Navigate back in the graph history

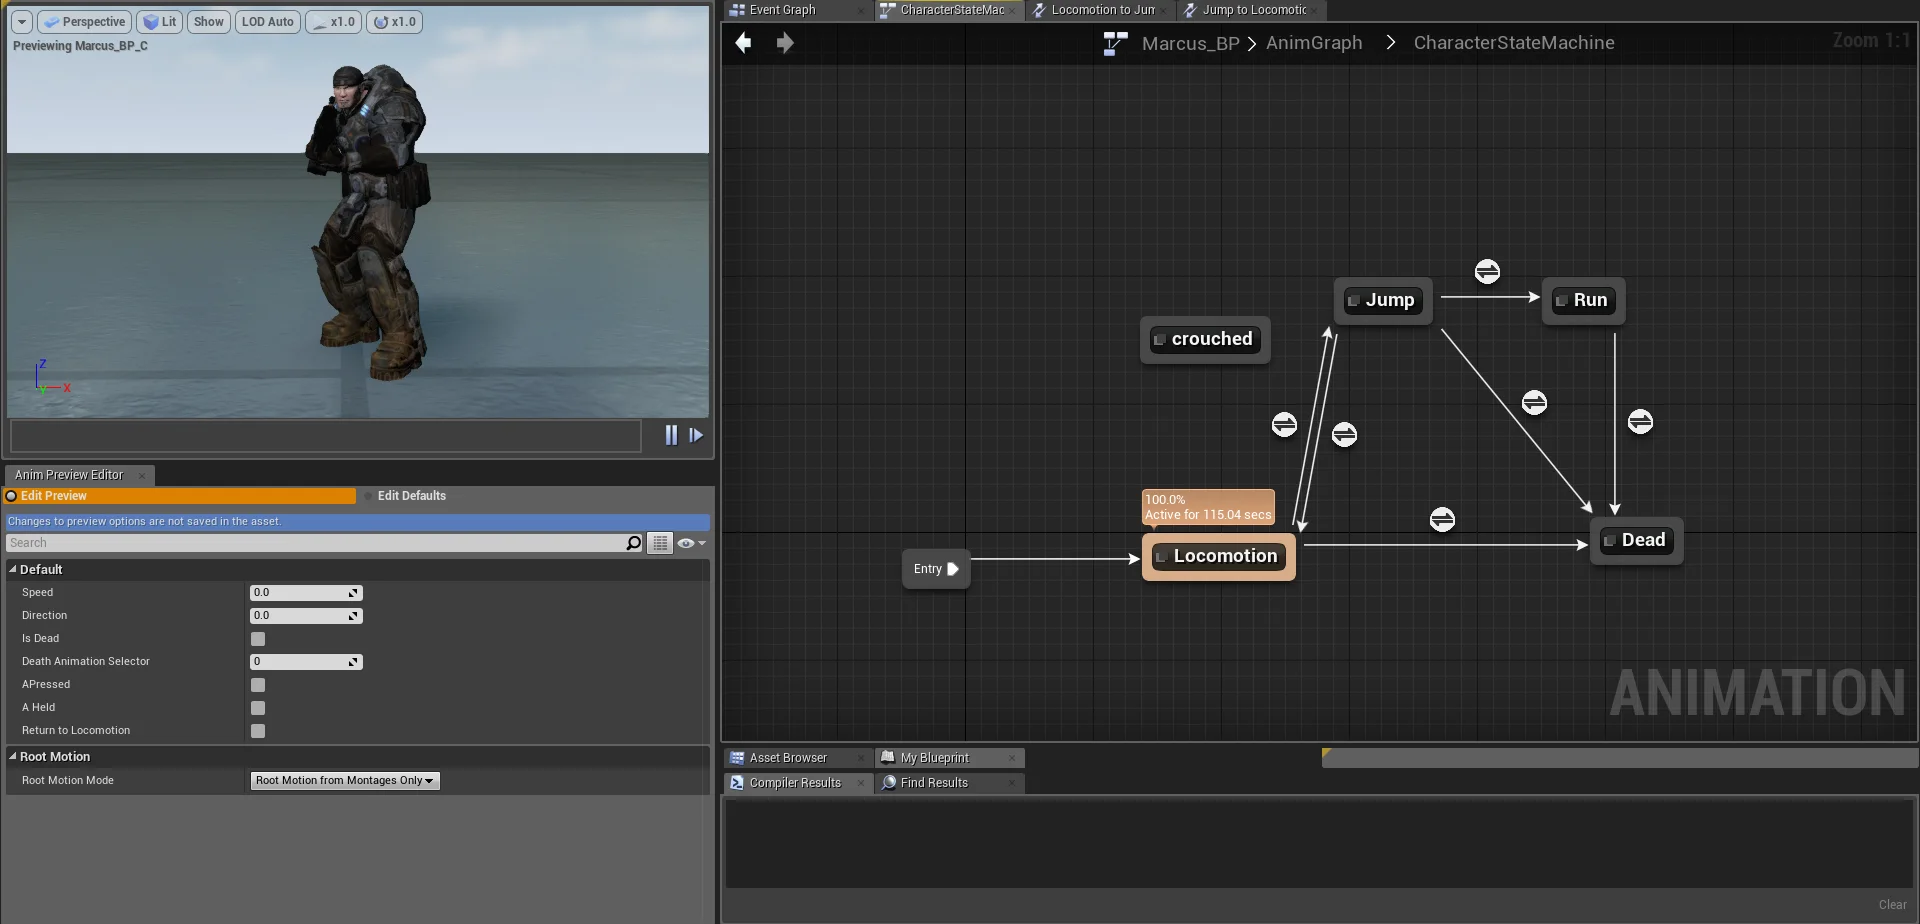coord(743,43)
